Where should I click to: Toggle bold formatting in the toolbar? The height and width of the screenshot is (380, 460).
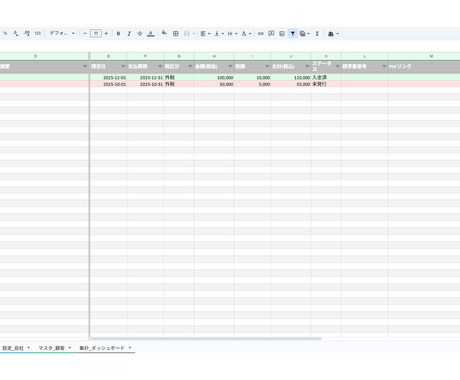(118, 34)
